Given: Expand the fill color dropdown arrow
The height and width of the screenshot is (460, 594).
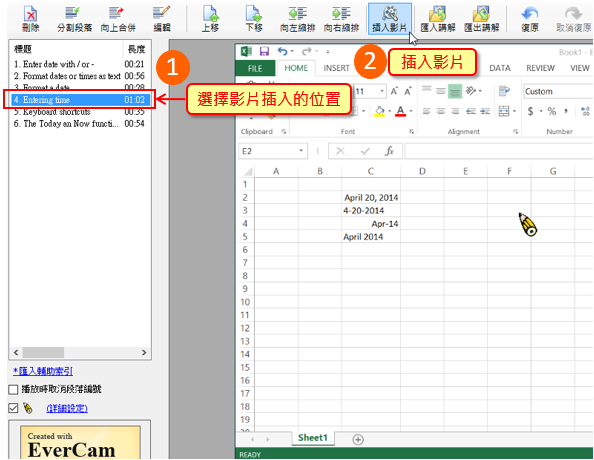Looking at the screenshot, I should 389,111.
